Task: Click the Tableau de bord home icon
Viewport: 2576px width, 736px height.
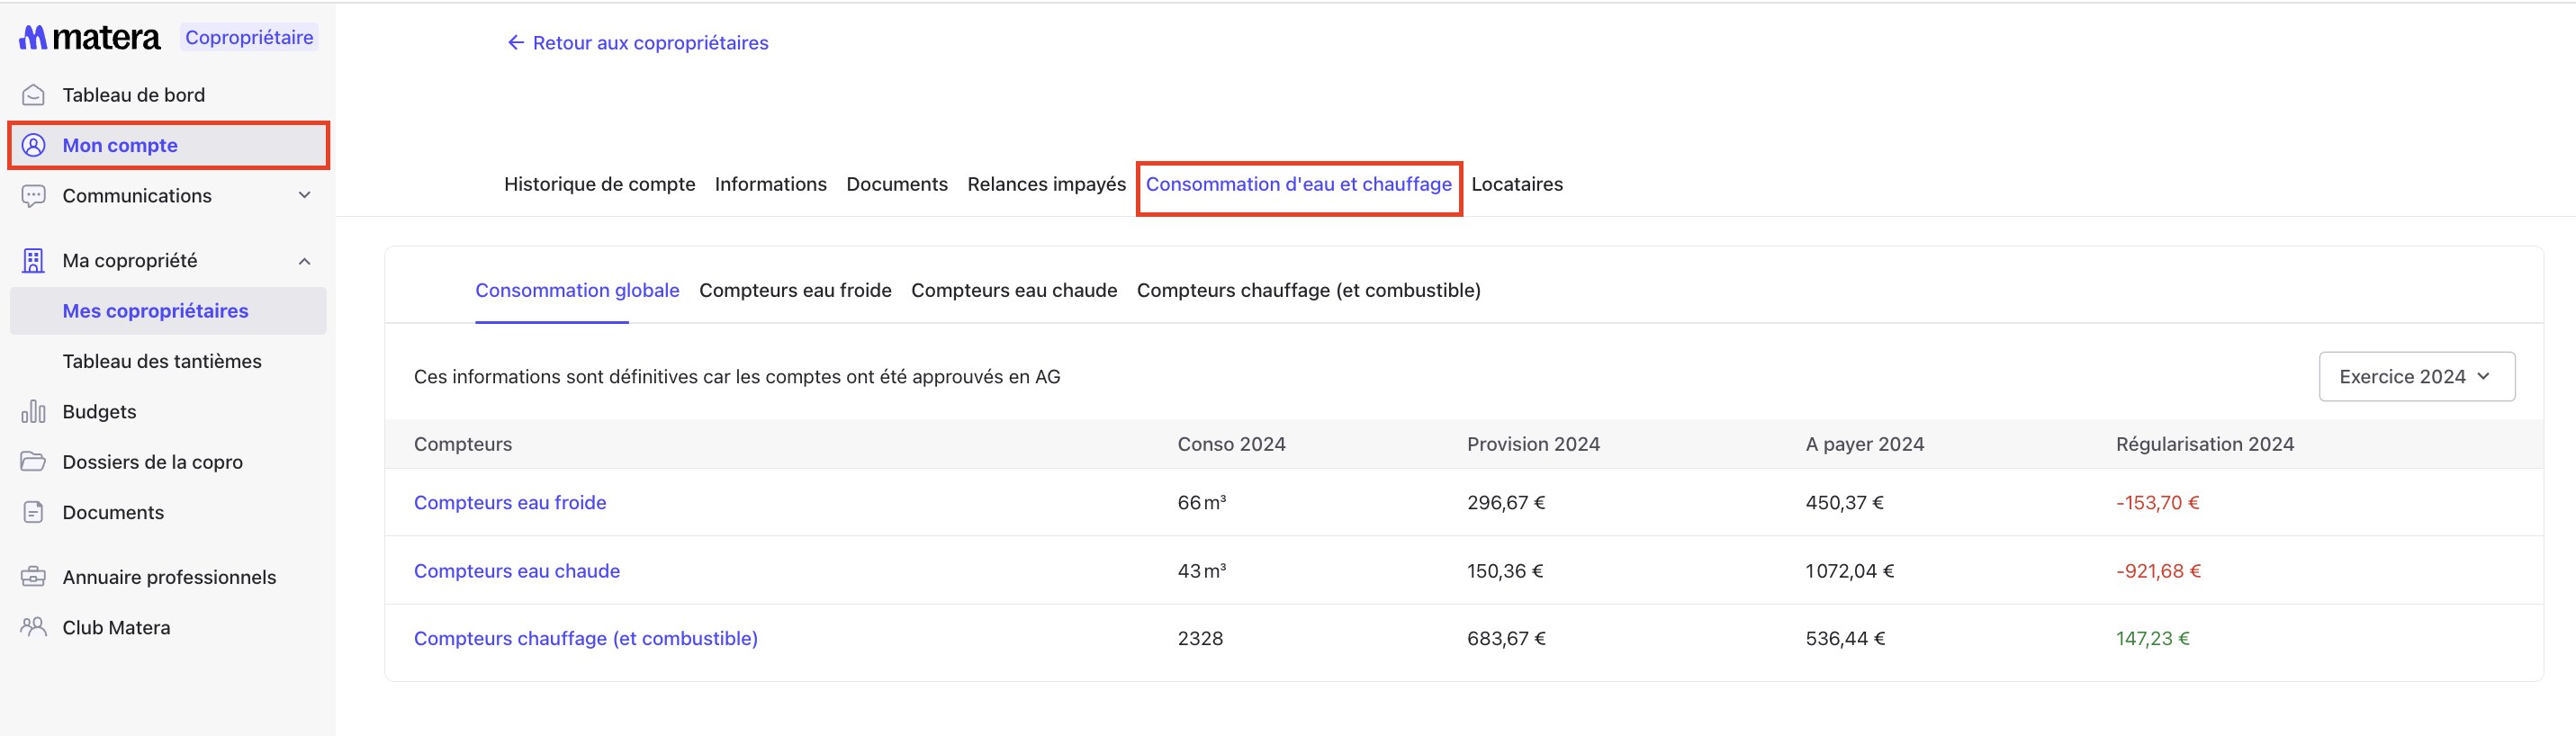Action: point(33,95)
